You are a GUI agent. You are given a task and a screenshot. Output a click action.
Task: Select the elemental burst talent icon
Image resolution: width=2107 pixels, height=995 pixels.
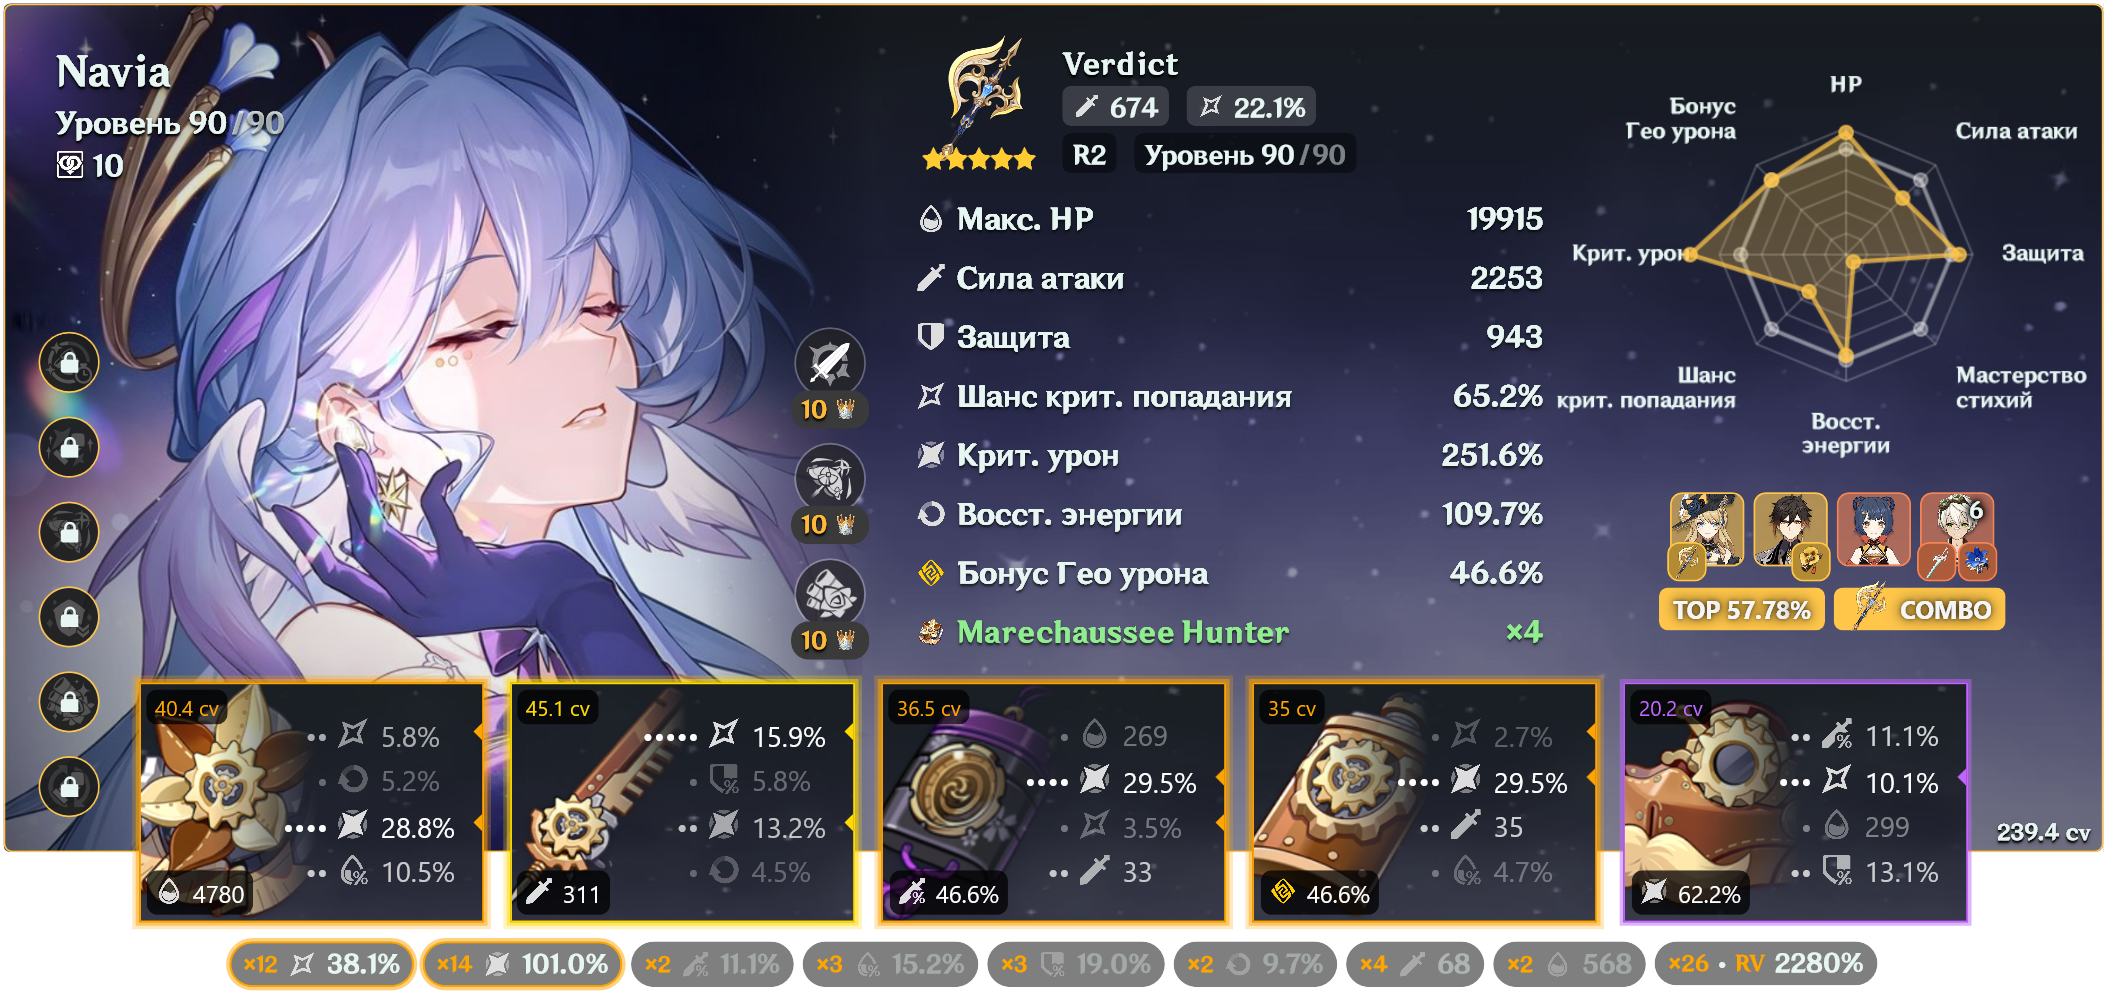830,594
